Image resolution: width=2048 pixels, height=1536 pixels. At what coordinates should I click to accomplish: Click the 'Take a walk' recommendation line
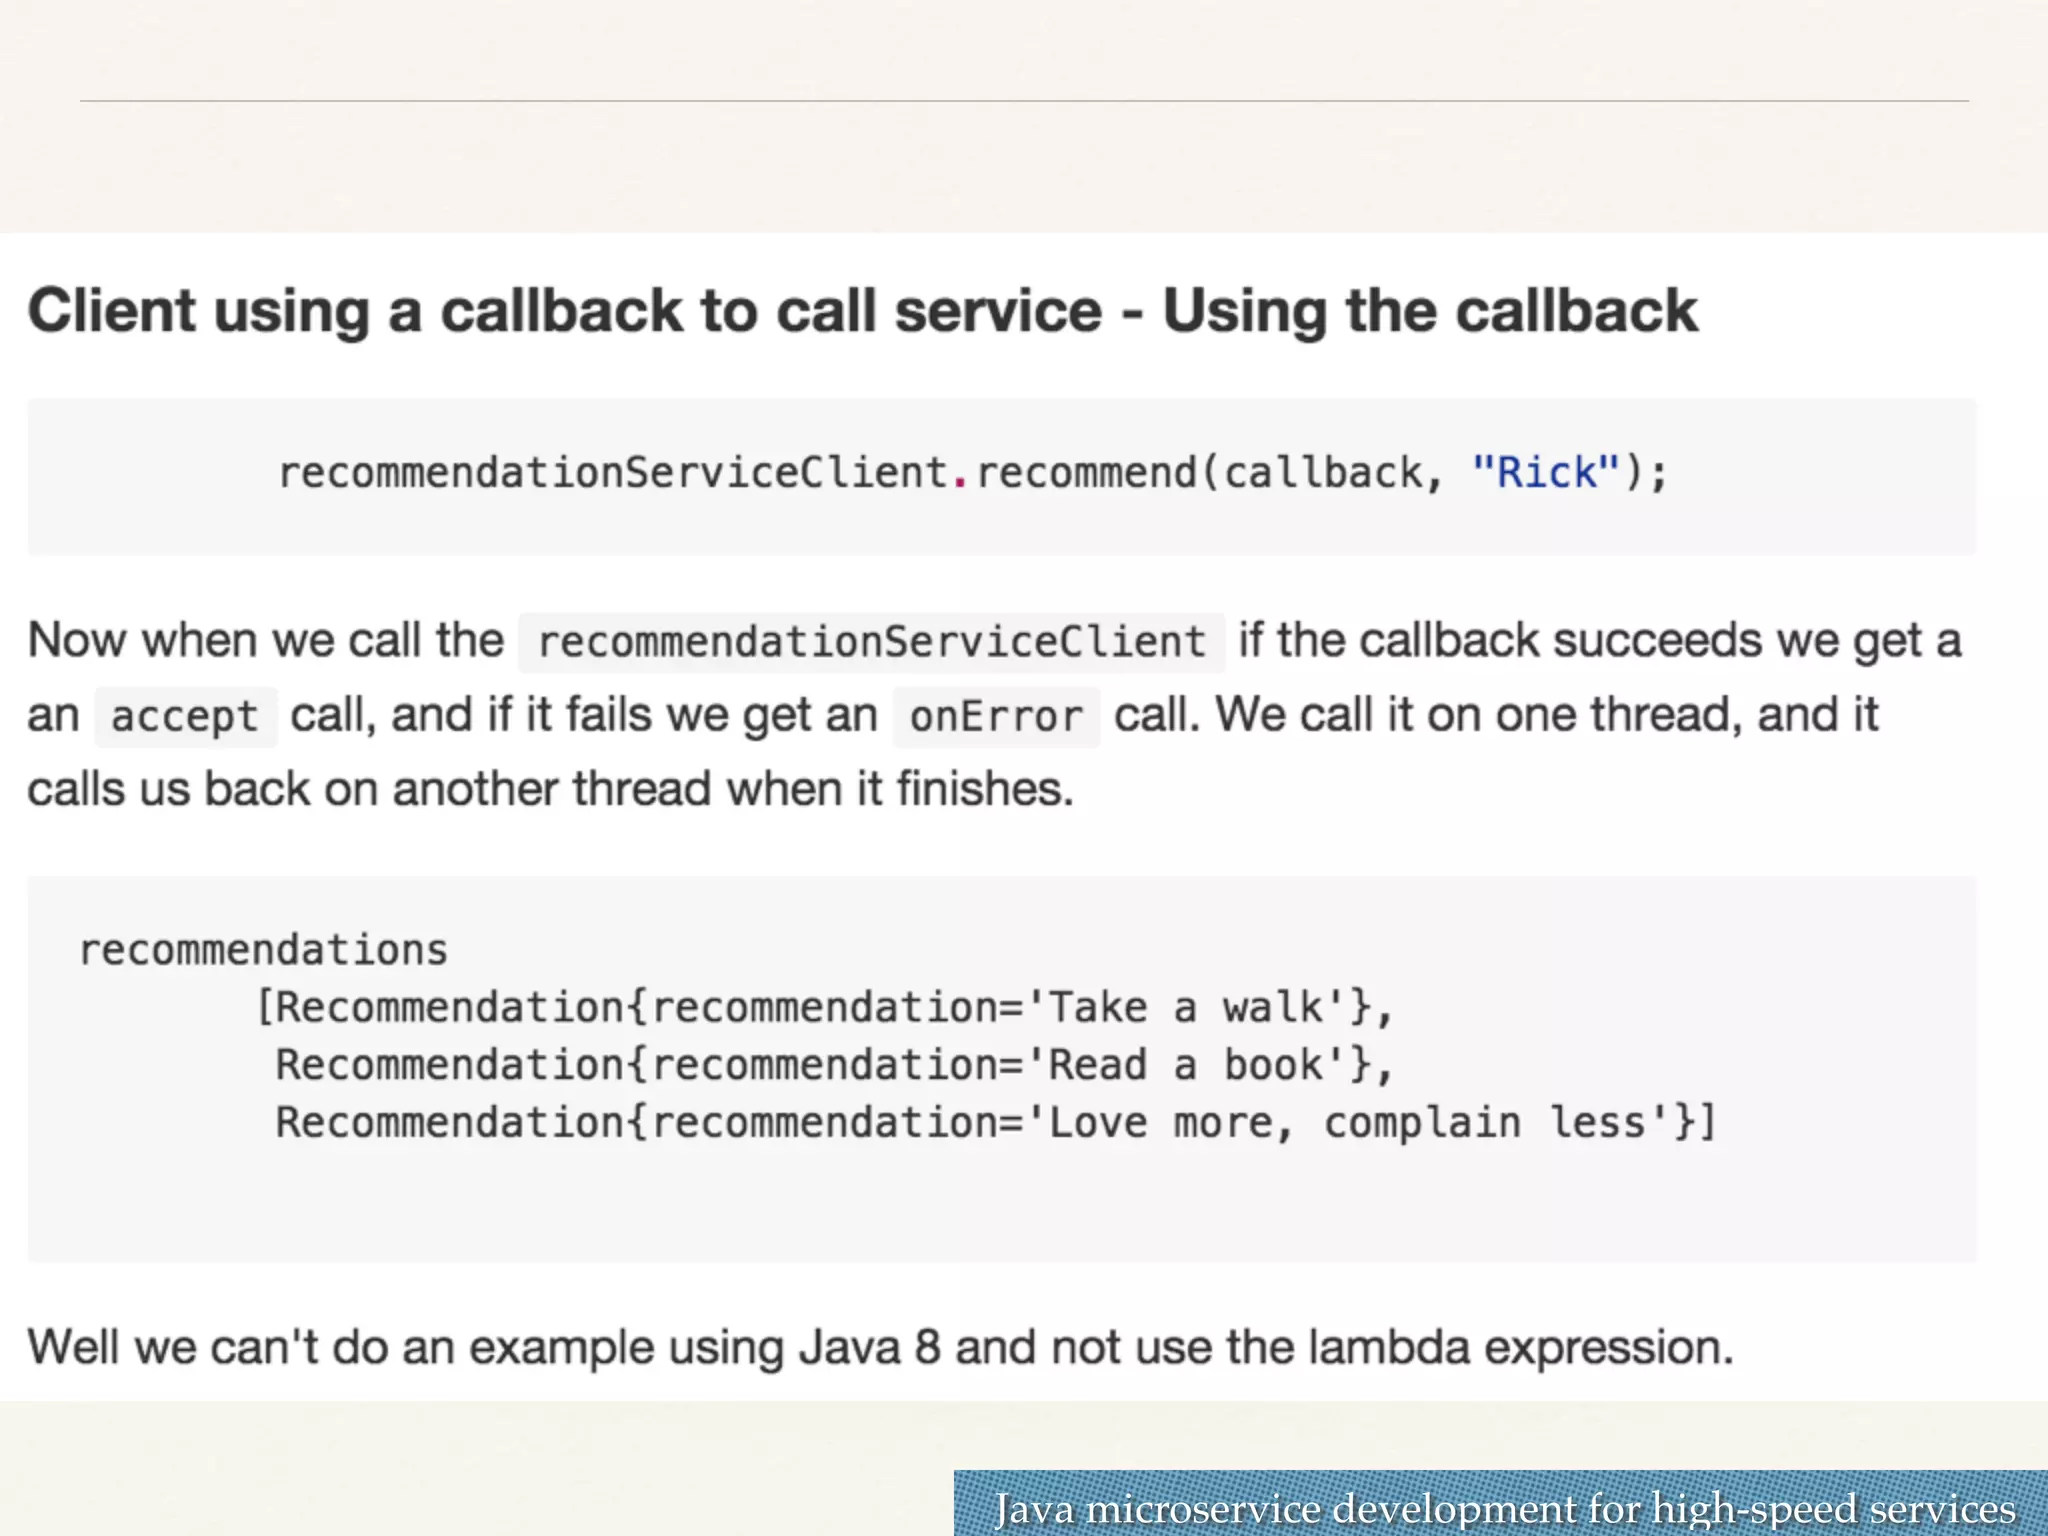(x=825, y=1007)
